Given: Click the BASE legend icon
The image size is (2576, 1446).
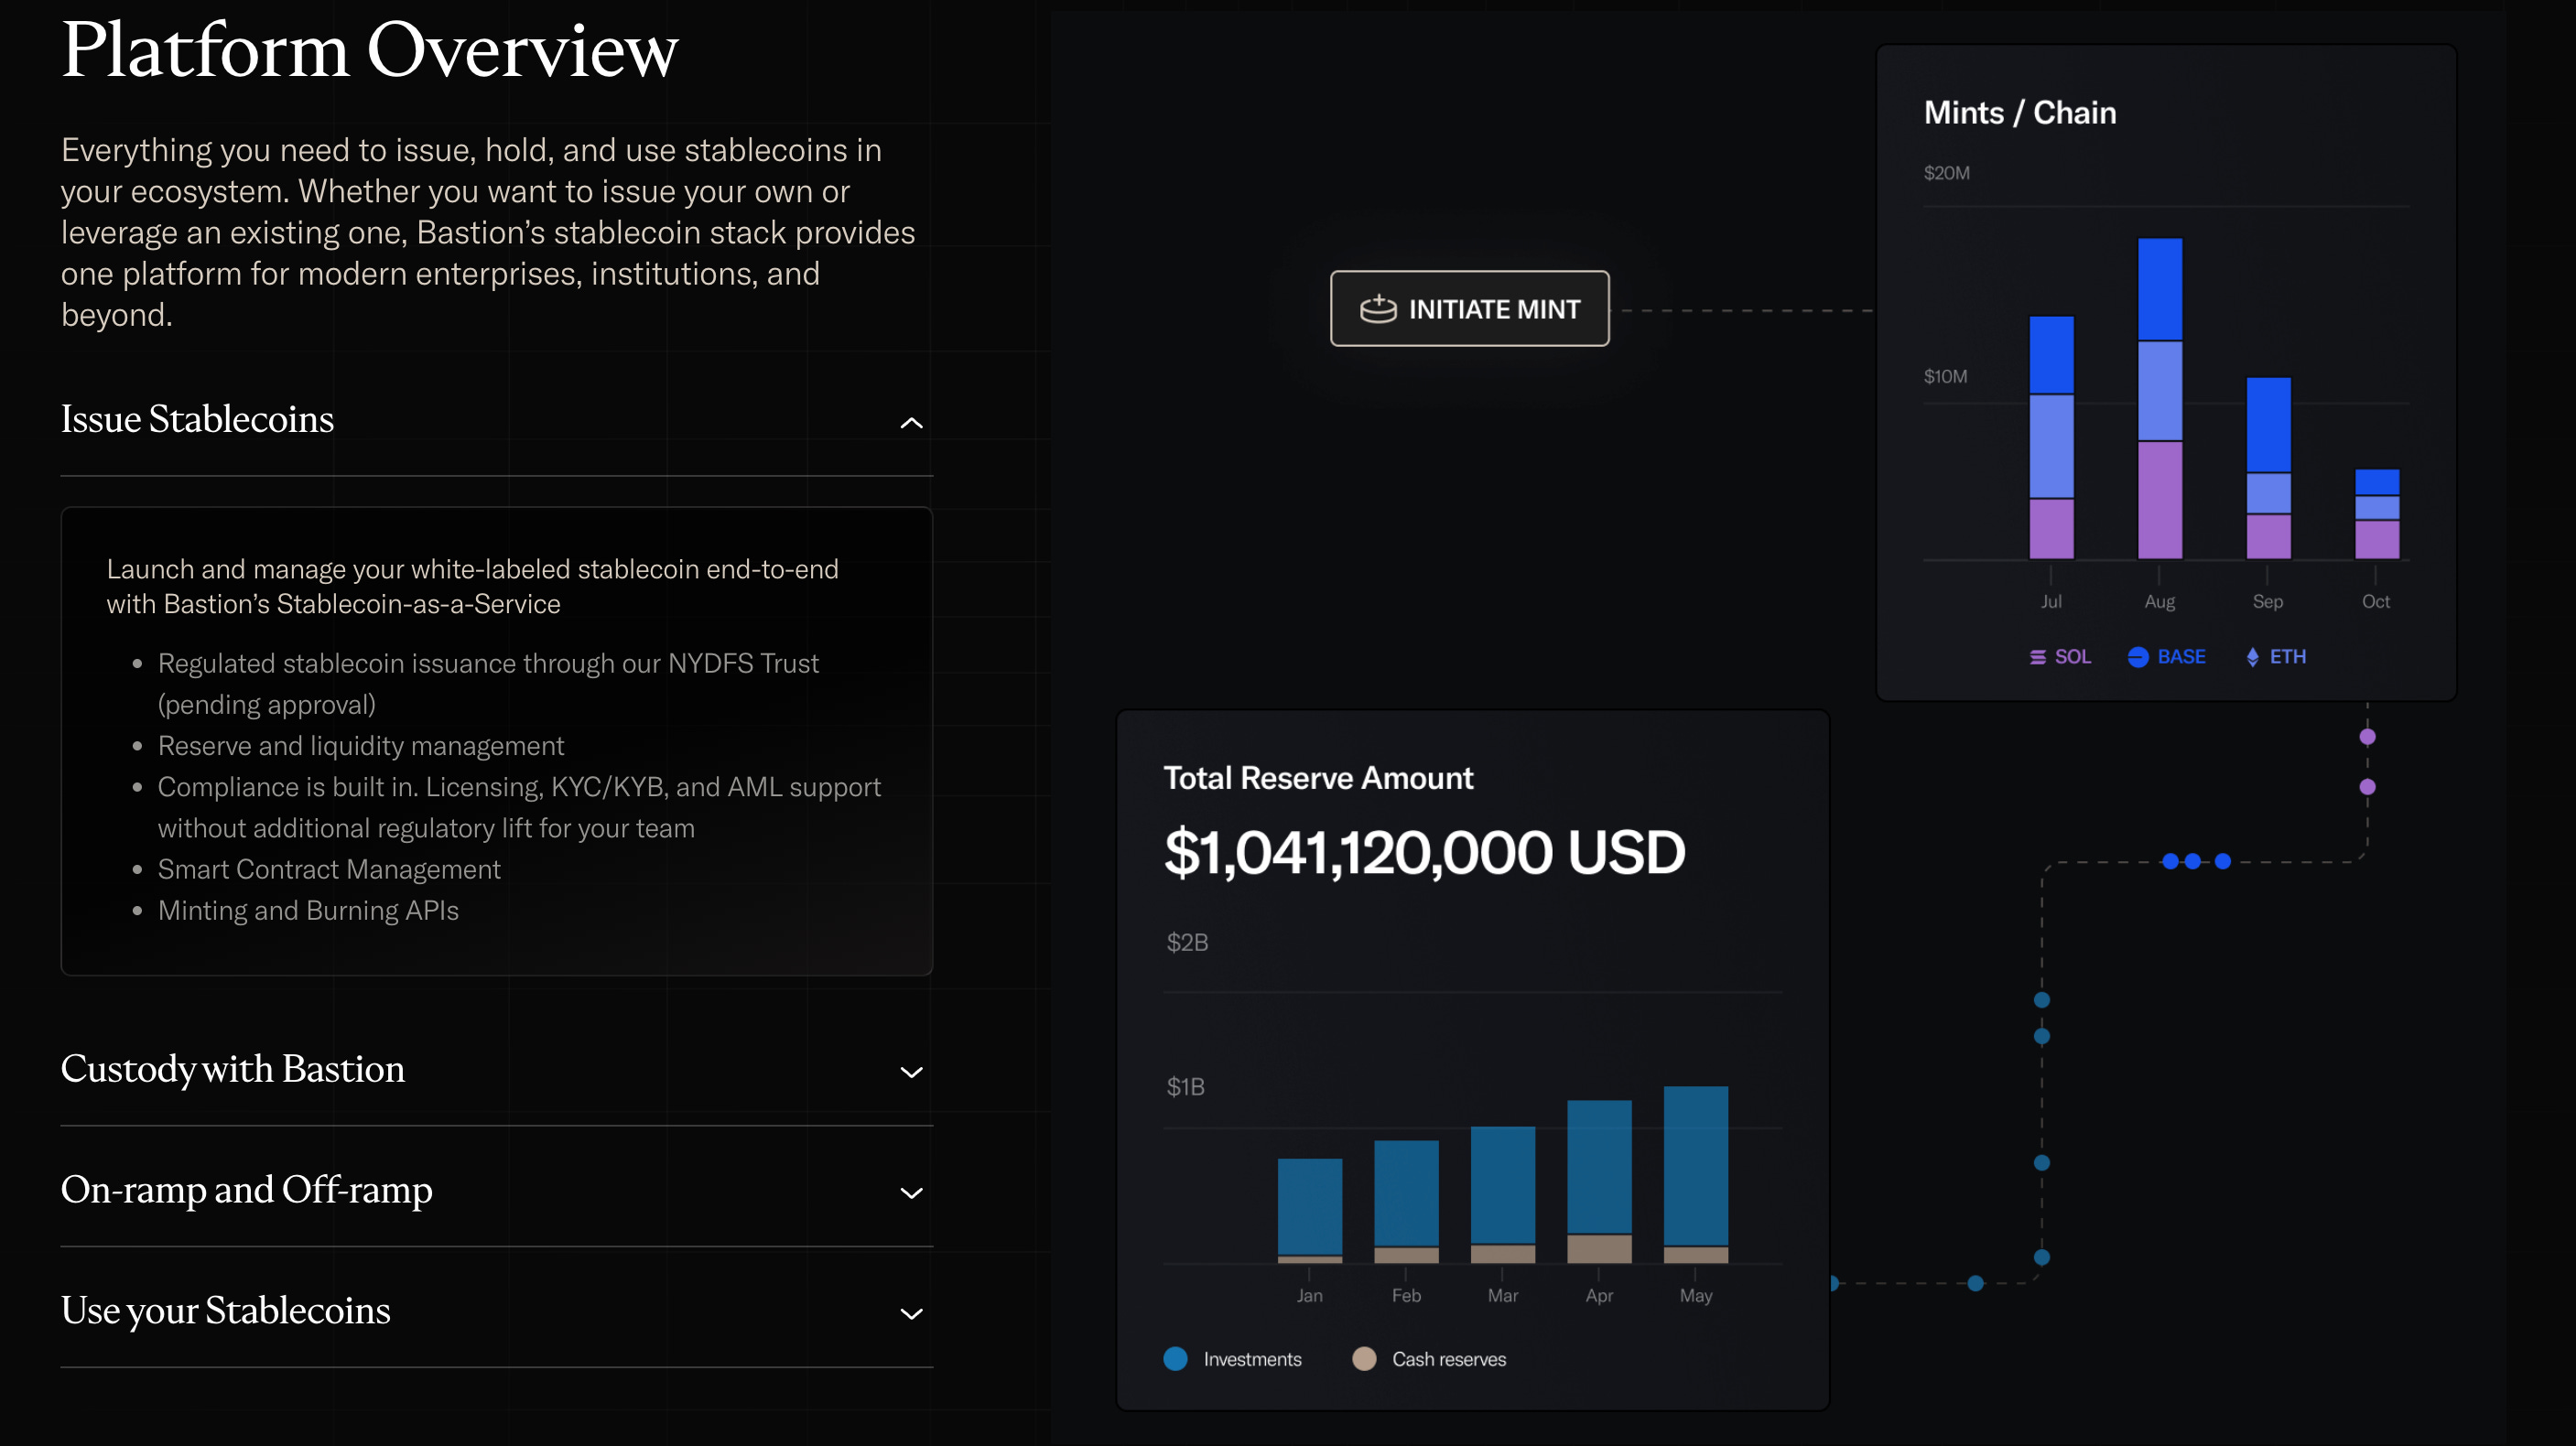Looking at the screenshot, I should click(2137, 657).
